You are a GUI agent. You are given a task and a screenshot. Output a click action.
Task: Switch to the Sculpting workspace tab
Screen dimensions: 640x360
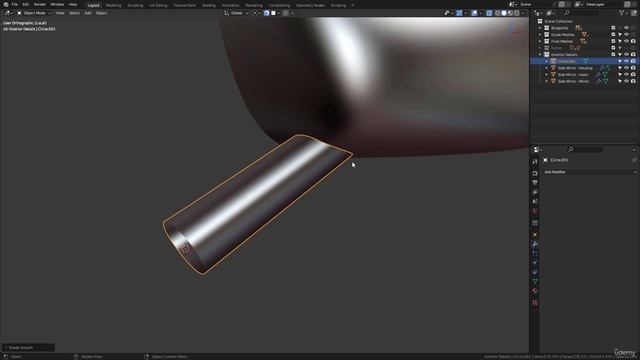tap(135, 5)
